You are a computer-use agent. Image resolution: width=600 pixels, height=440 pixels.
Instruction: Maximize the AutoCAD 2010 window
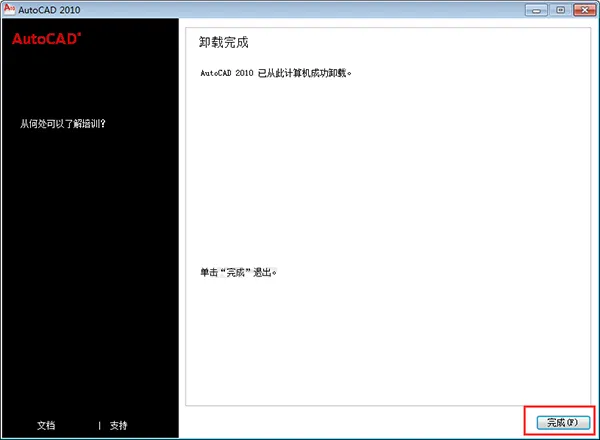560,10
